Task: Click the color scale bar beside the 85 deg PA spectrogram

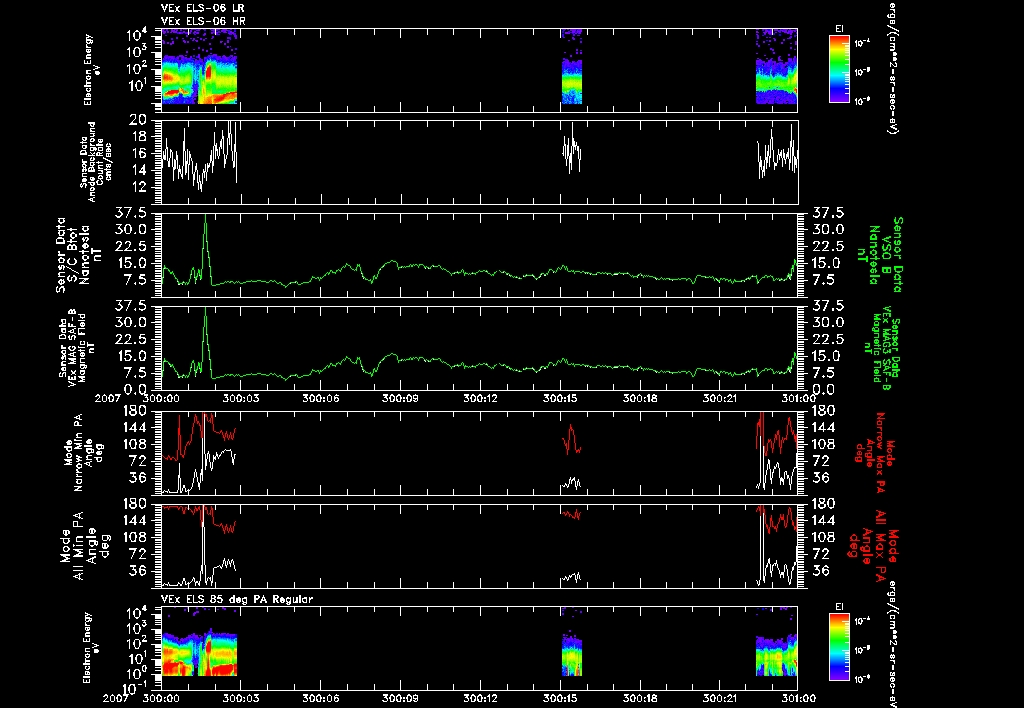Action: click(839, 647)
